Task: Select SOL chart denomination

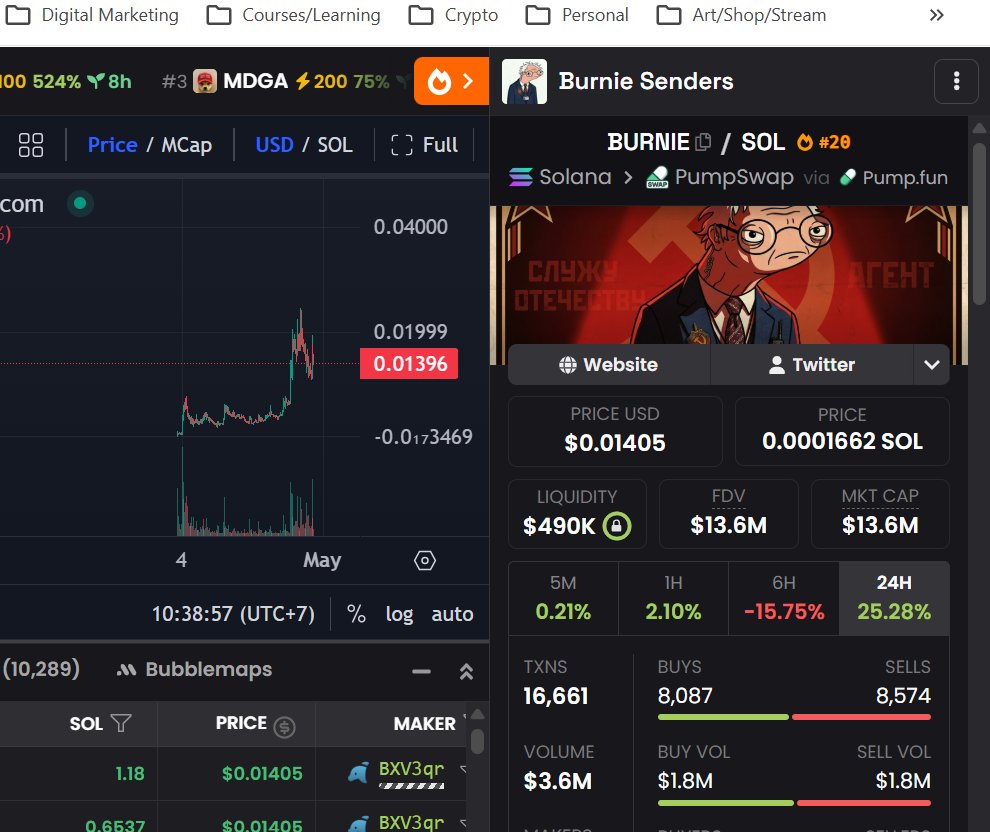Action: [x=335, y=145]
